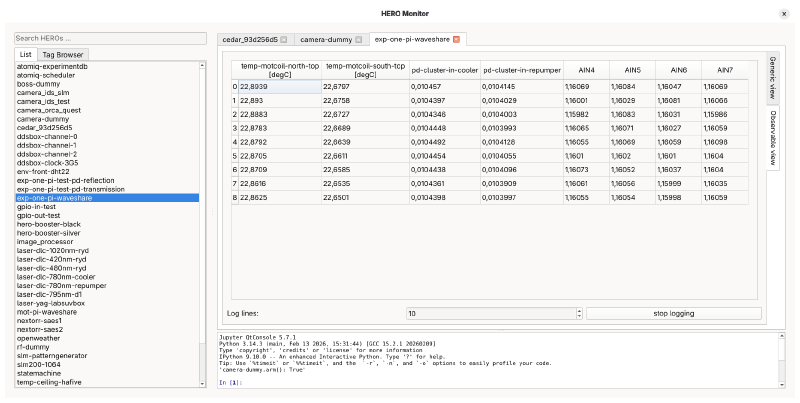This screenshot has width=800, height=403.
Task: Click the AIN7 column header
Action: (x=725, y=70)
